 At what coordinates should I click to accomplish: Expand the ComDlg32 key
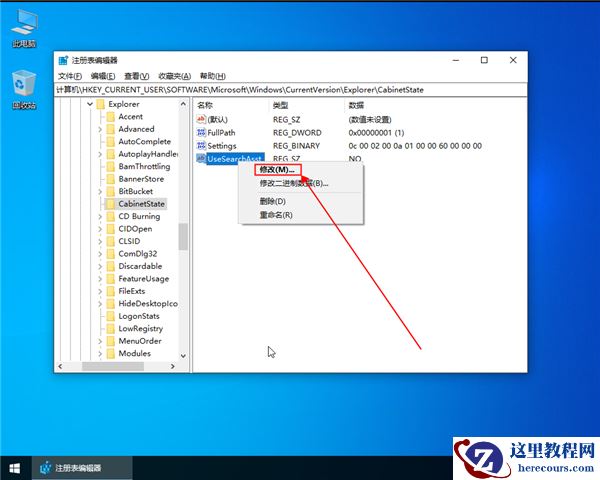pyautogui.click(x=100, y=254)
